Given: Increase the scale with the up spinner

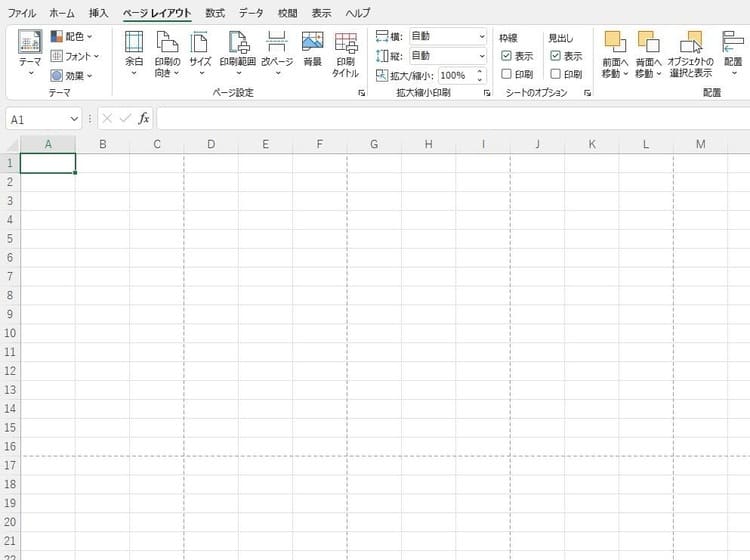Looking at the screenshot, I should (480, 71).
